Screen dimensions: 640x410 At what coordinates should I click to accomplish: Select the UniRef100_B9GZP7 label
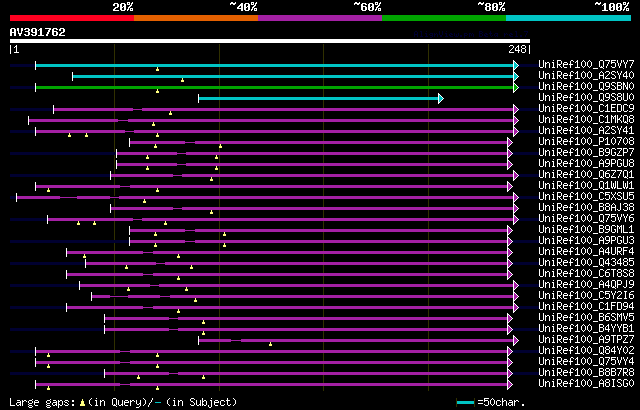(586, 153)
